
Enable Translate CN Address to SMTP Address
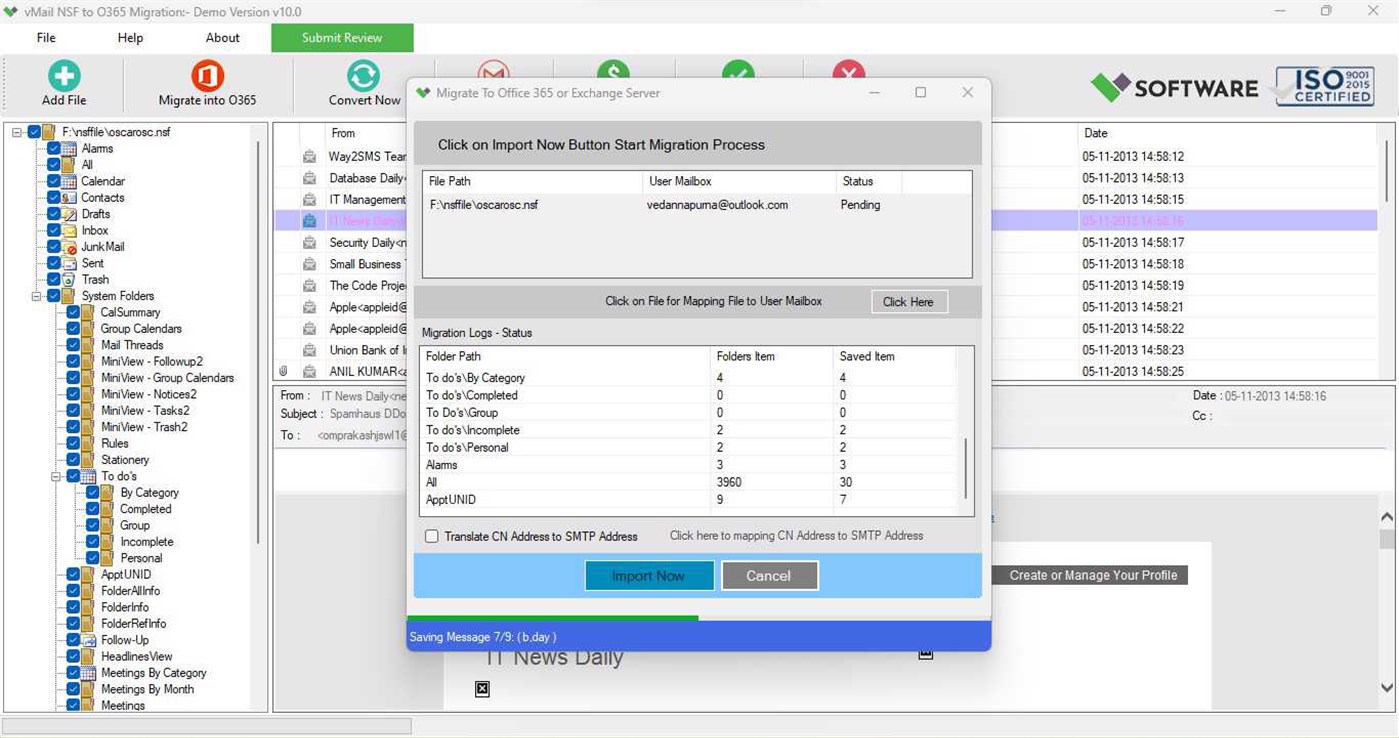431,536
